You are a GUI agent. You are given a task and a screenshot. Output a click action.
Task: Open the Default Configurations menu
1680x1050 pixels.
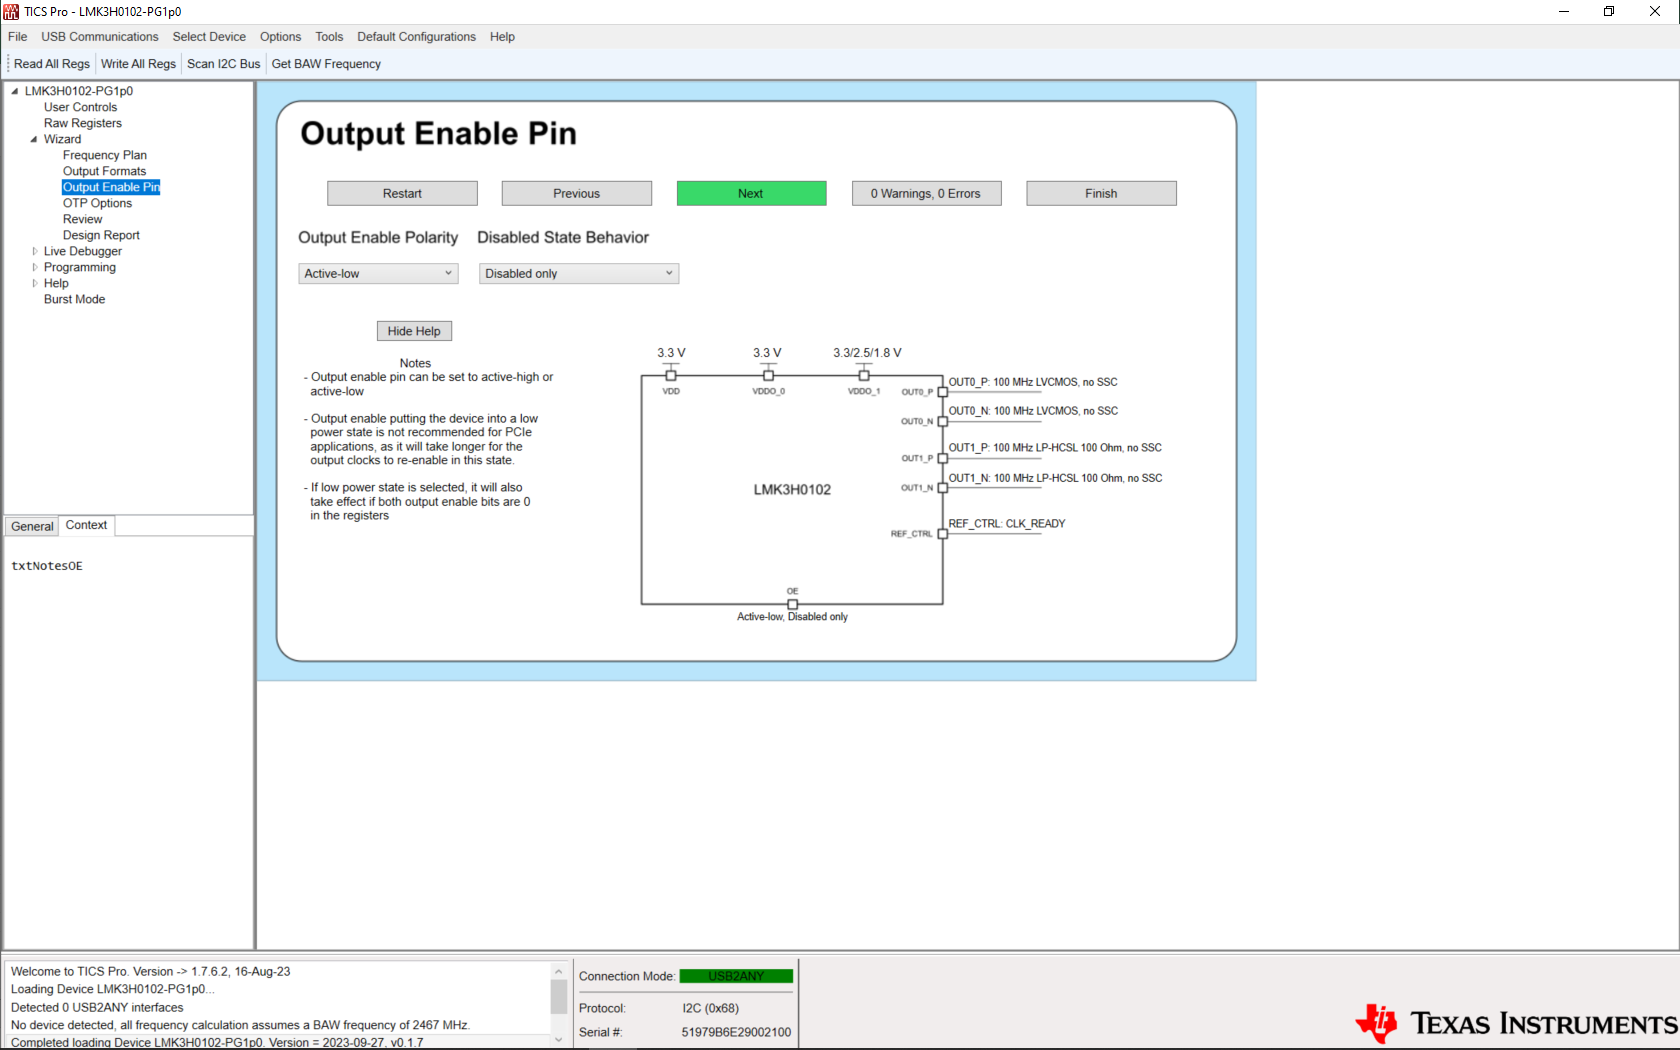[416, 37]
